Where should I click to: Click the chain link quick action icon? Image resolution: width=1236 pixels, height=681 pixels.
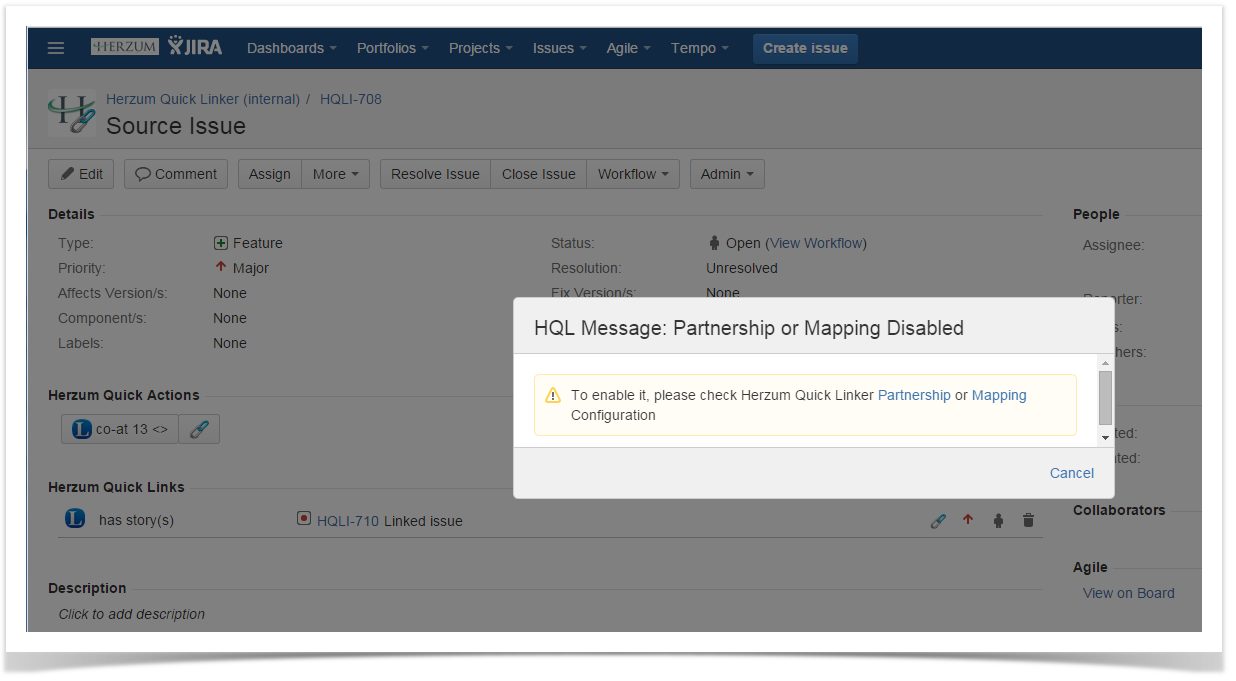click(x=199, y=429)
